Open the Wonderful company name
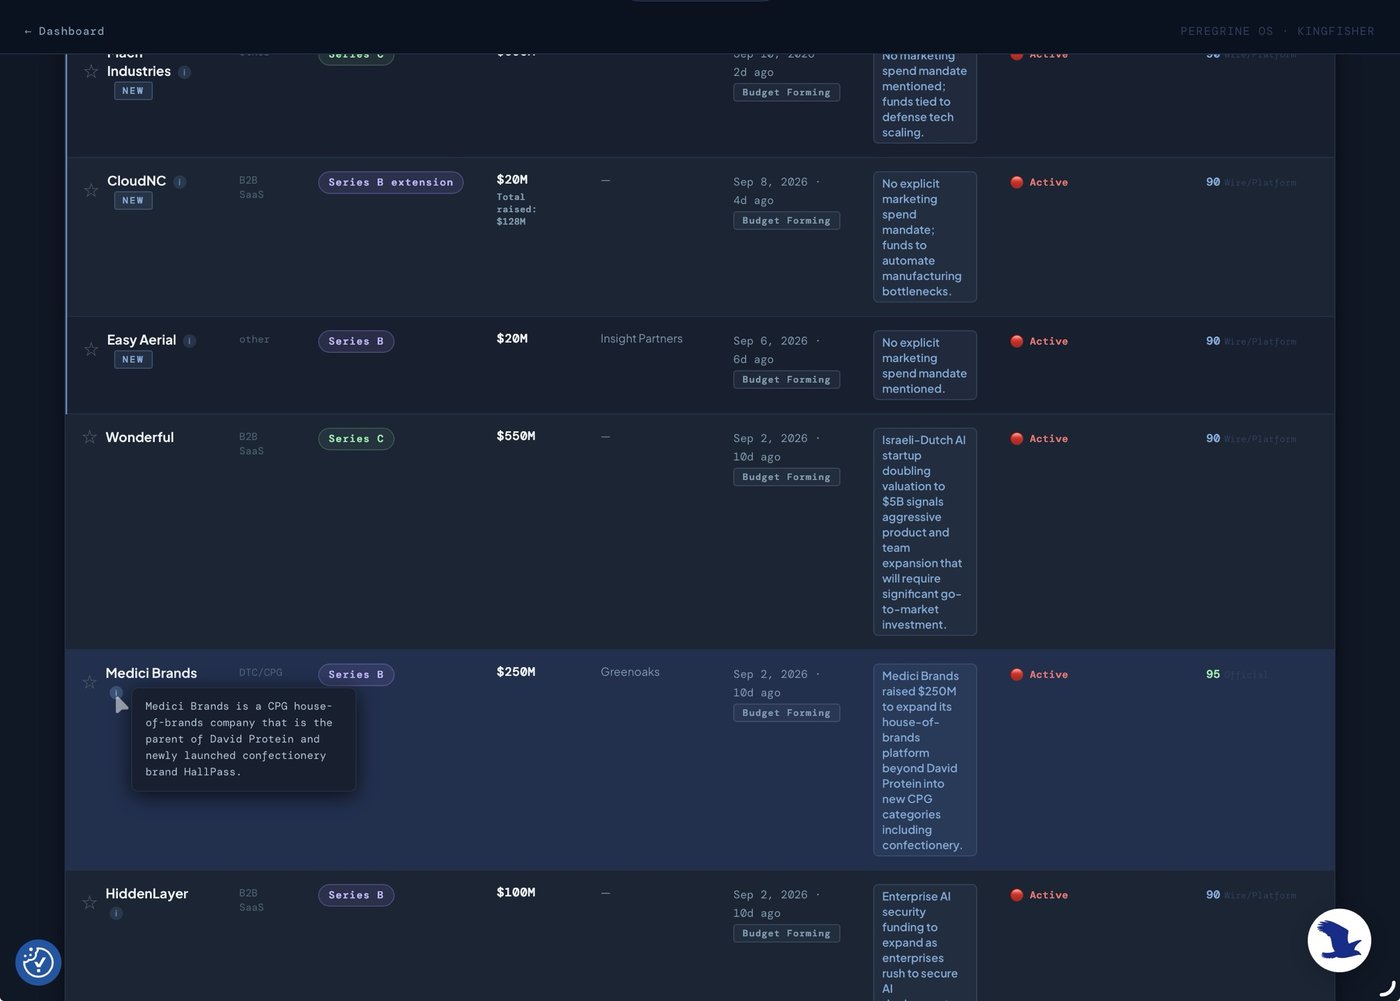Image resolution: width=1400 pixels, height=1001 pixels. [x=139, y=437]
